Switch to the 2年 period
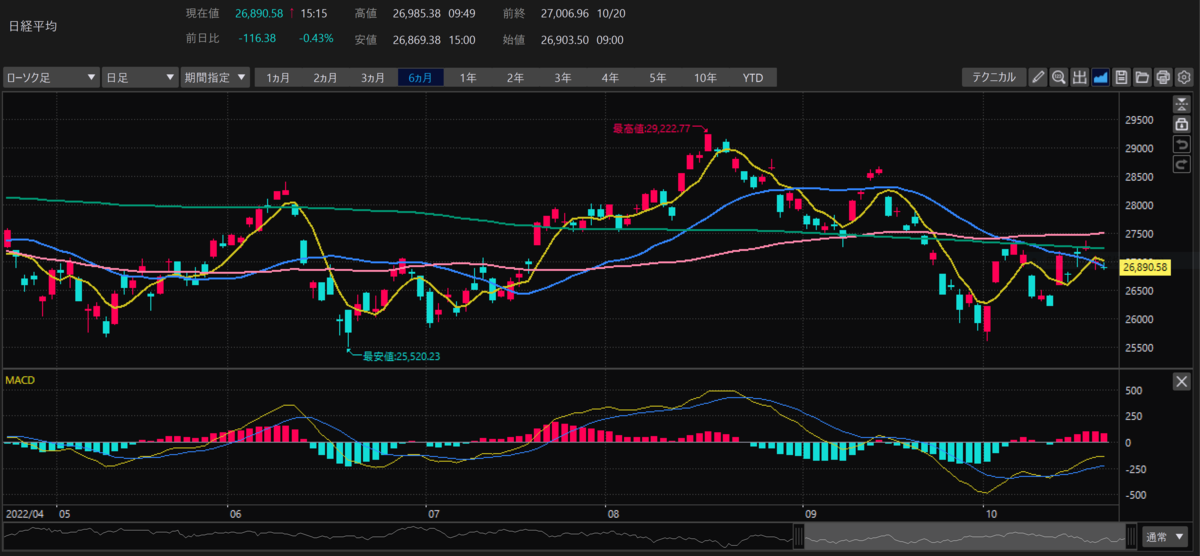Screen dimensions: 1200x556 coord(514,77)
